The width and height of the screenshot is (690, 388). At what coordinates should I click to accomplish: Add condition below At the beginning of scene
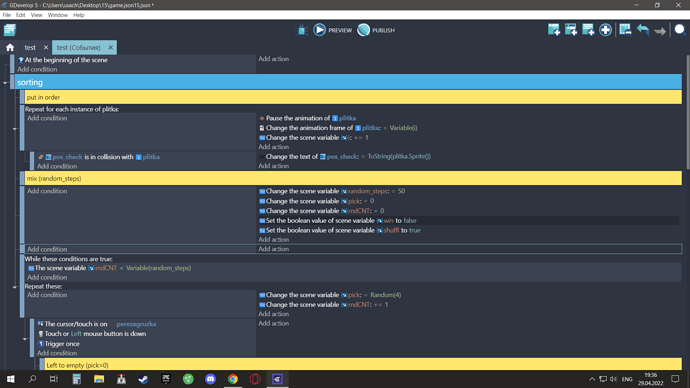point(37,69)
